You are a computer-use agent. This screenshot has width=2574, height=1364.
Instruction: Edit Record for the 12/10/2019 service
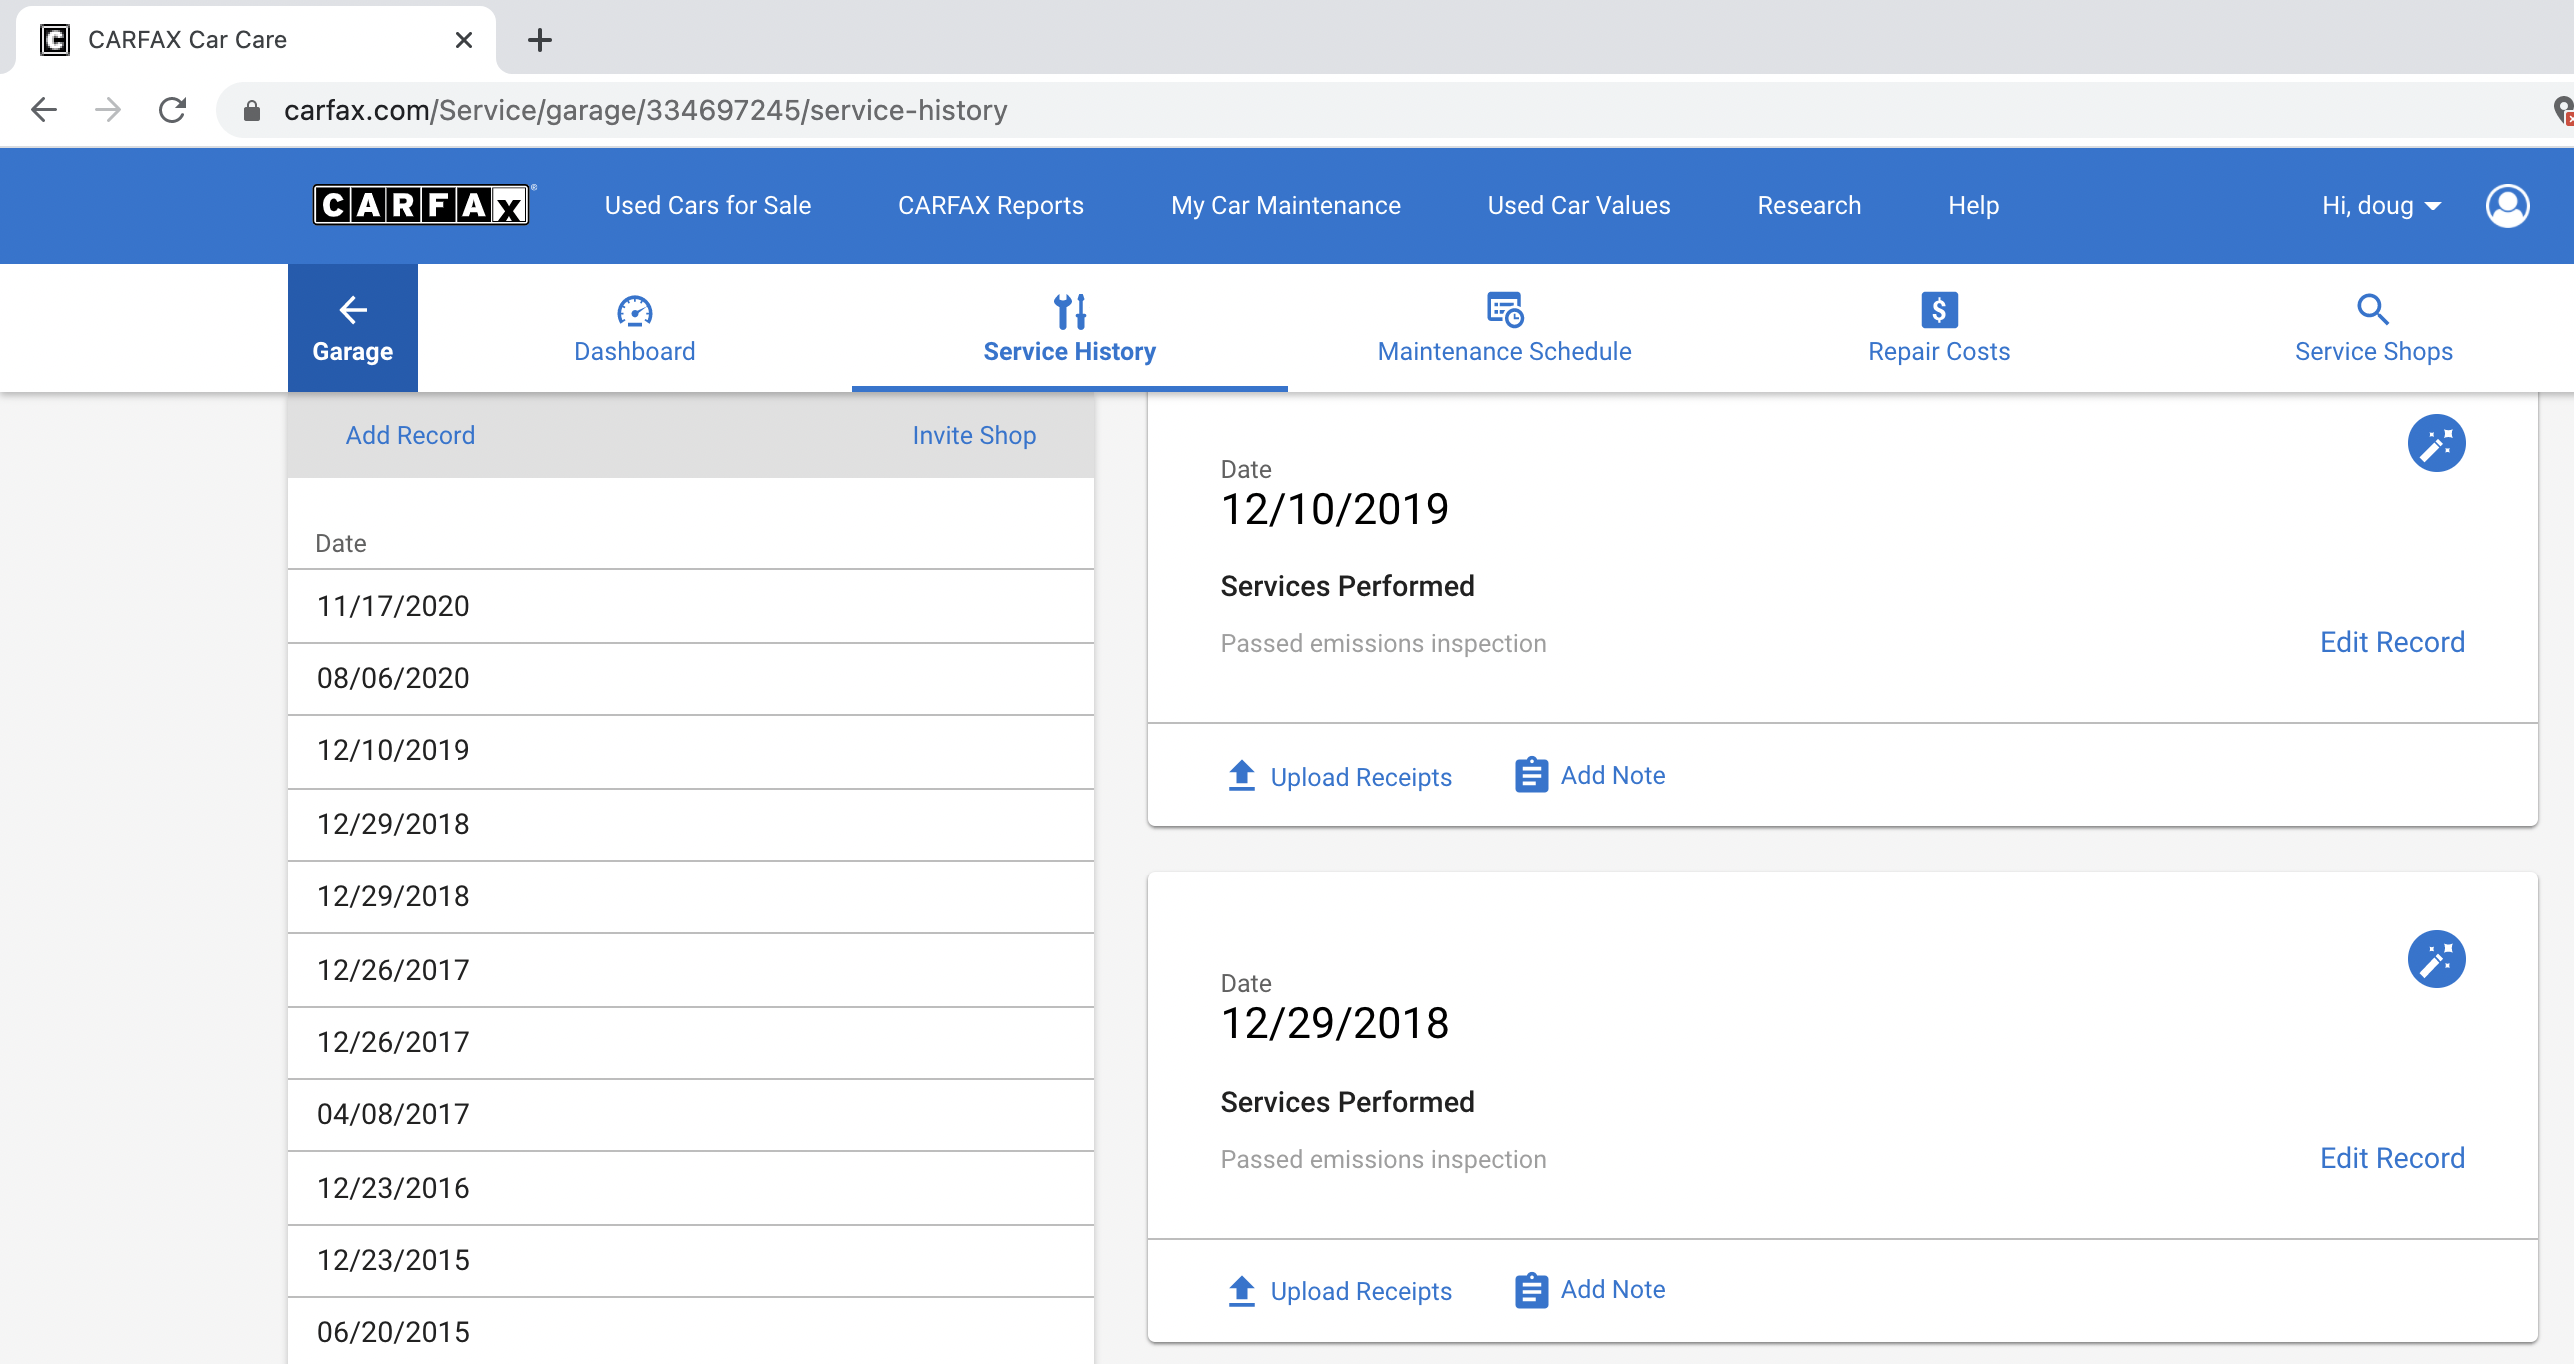point(2392,642)
